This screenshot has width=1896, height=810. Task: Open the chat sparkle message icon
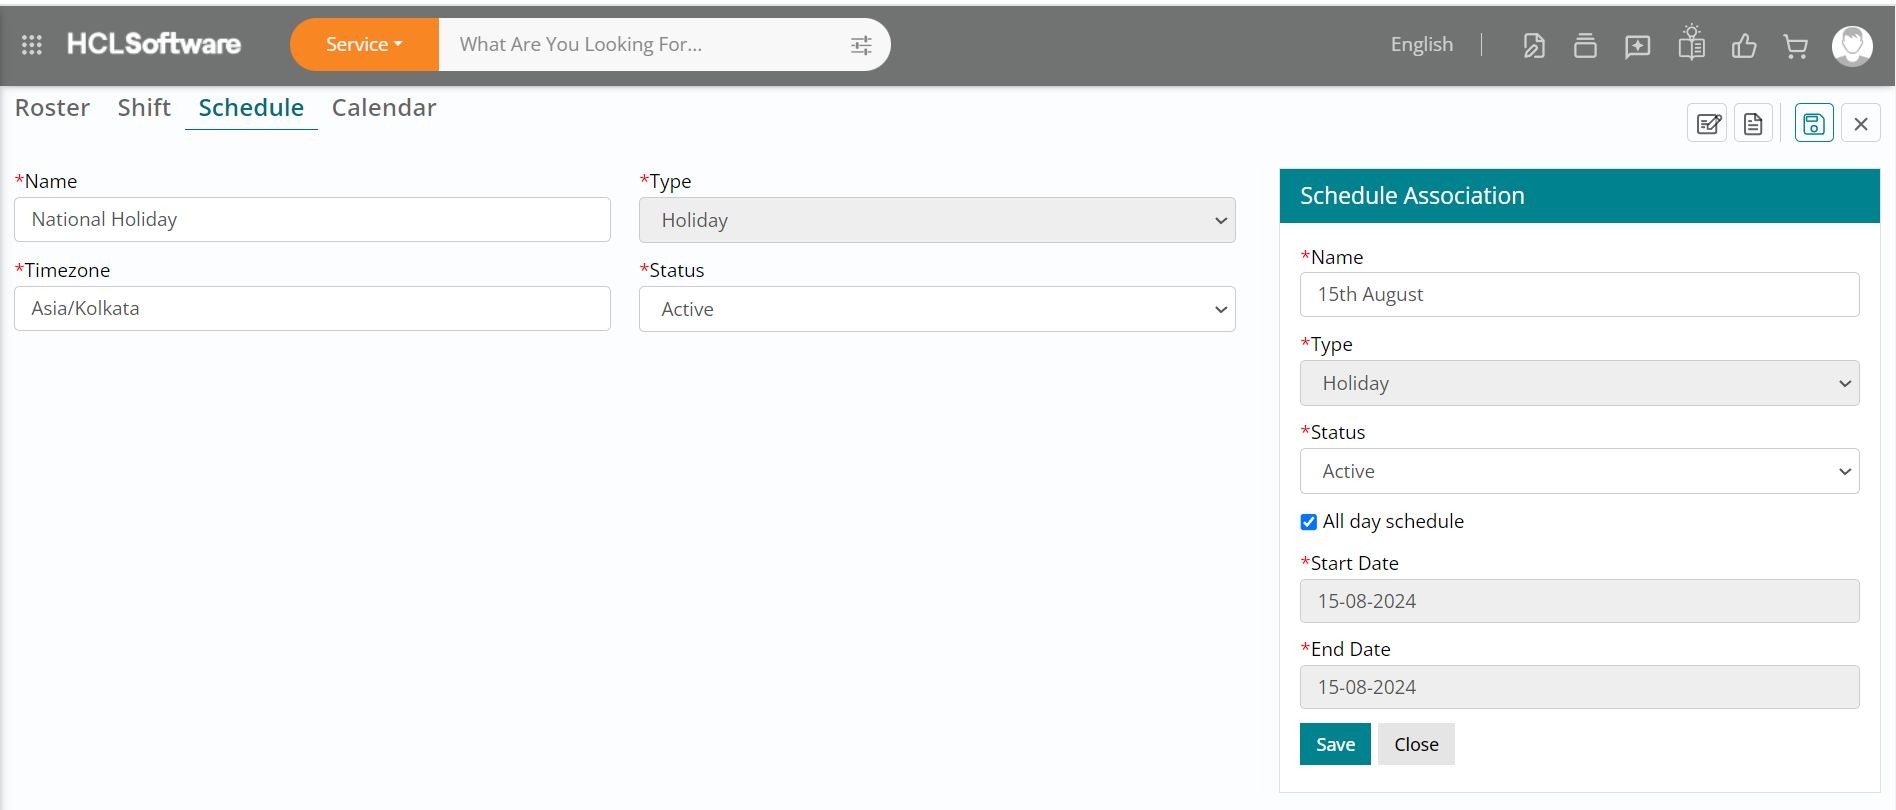coord(1637,46)
